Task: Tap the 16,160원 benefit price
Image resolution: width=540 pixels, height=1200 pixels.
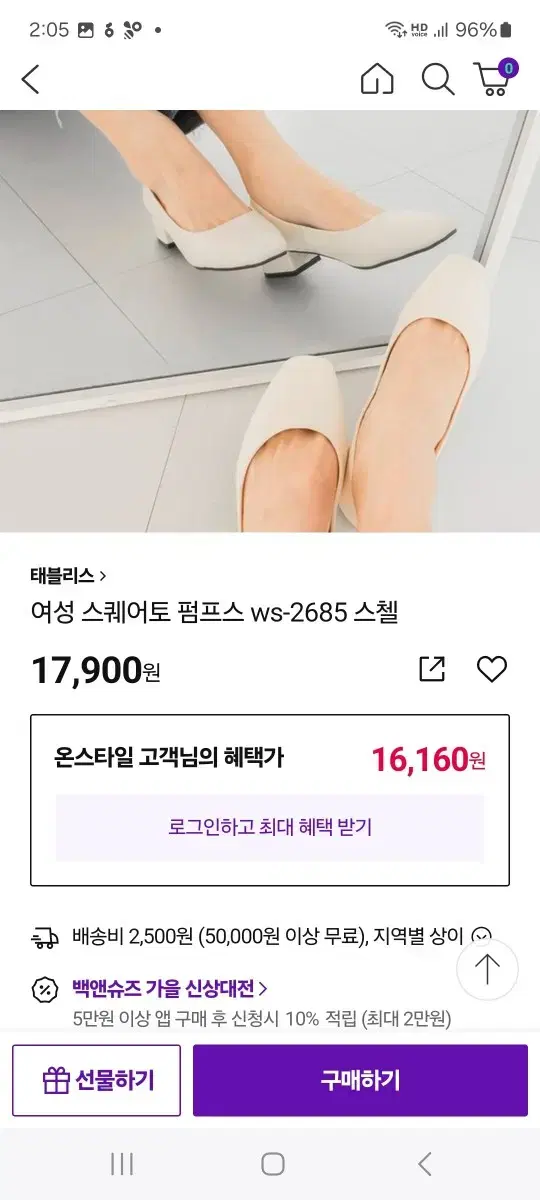Action: point(428,759)
